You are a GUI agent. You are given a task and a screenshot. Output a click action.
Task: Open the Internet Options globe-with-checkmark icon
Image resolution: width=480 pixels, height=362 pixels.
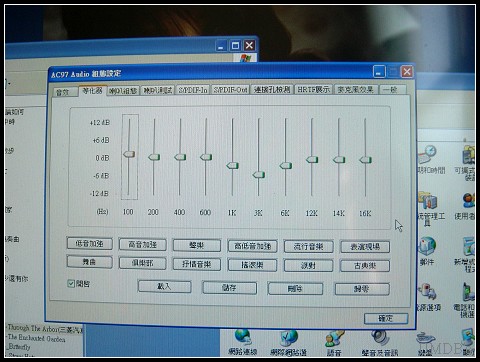[x=288, y=337]
